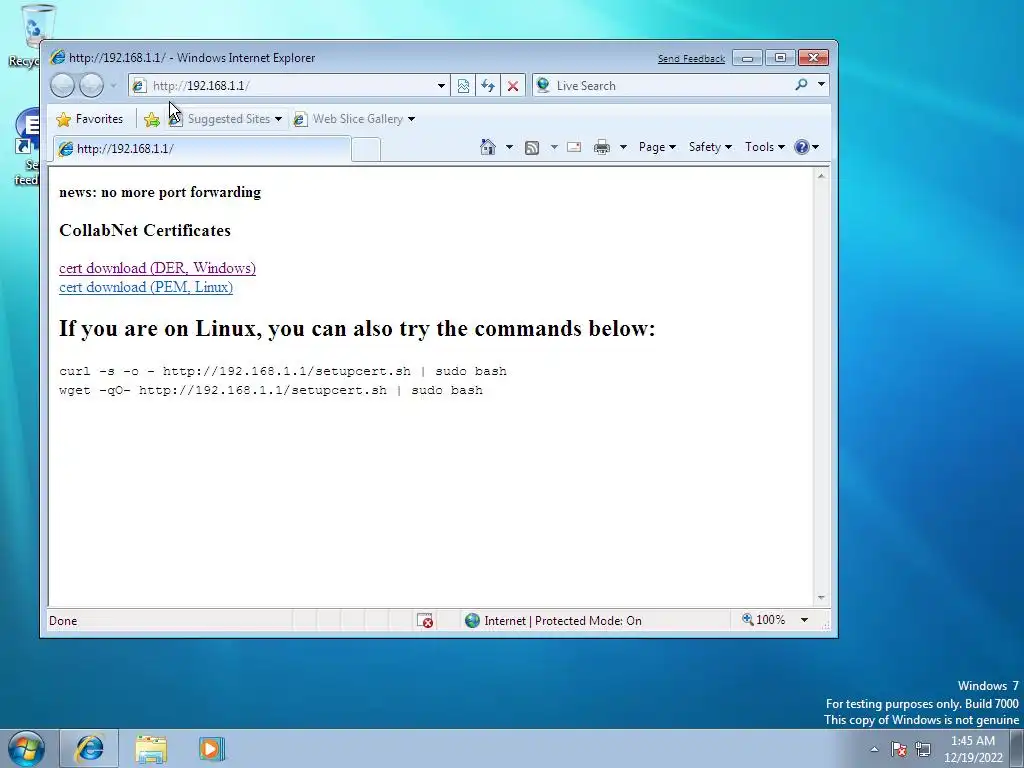Click the 100% zoom level button
This screenshot has width=1024, height=768.
pos(763,620)
